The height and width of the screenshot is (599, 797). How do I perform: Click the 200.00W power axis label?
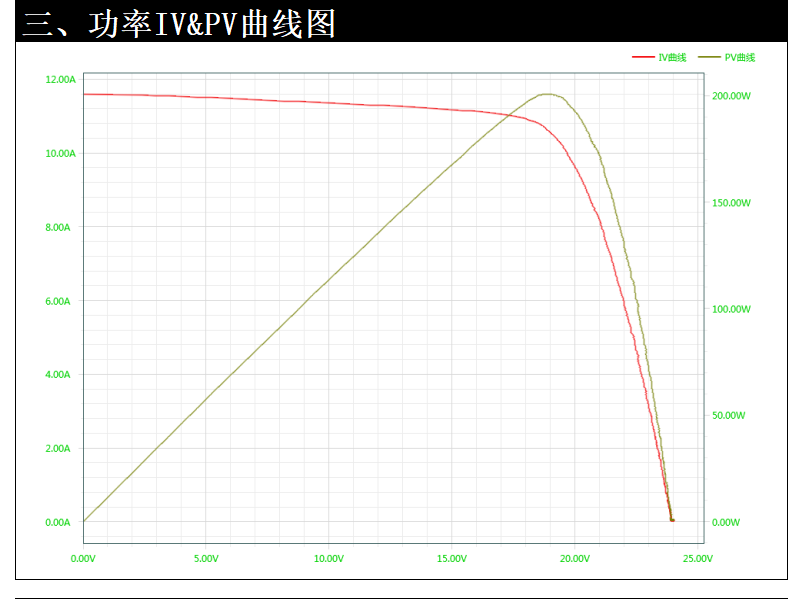pos(731,96)
